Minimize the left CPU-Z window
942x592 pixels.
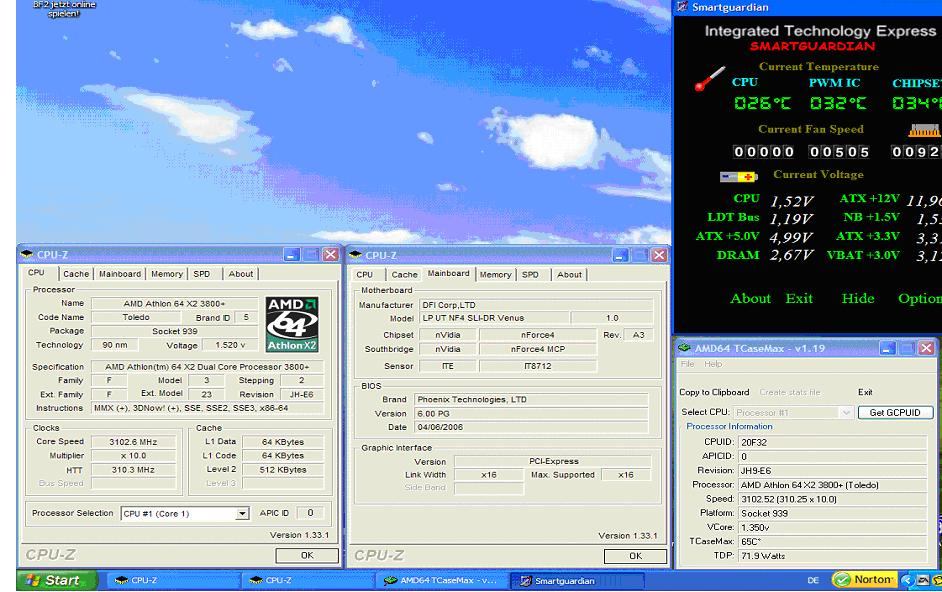click(x=291, y=254)
